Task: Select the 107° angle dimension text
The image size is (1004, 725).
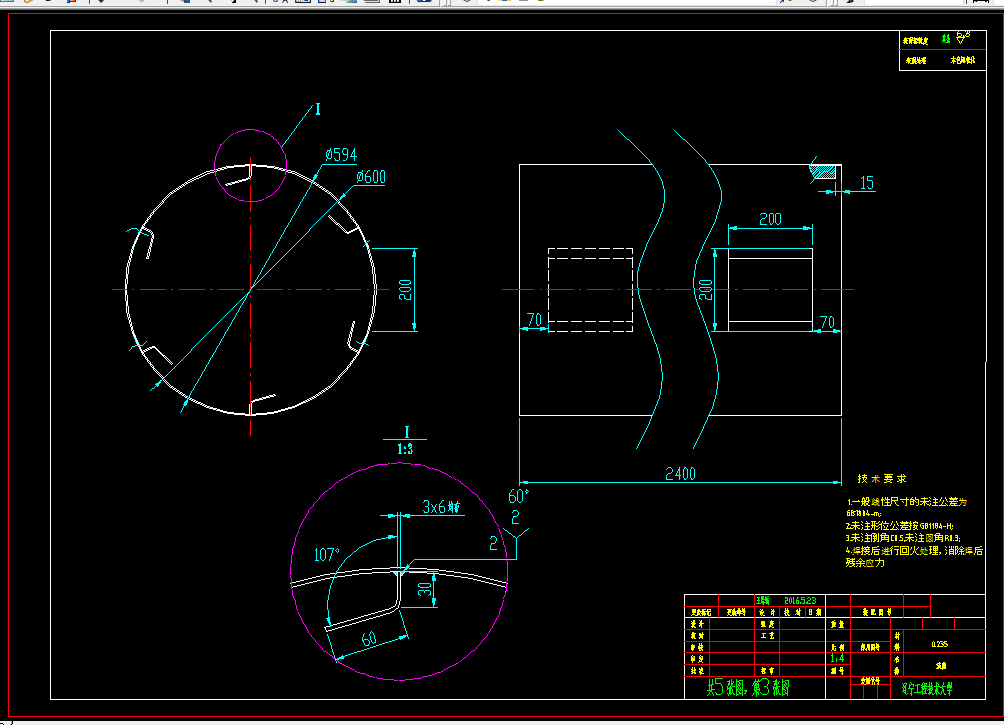Action: point(327,555)
